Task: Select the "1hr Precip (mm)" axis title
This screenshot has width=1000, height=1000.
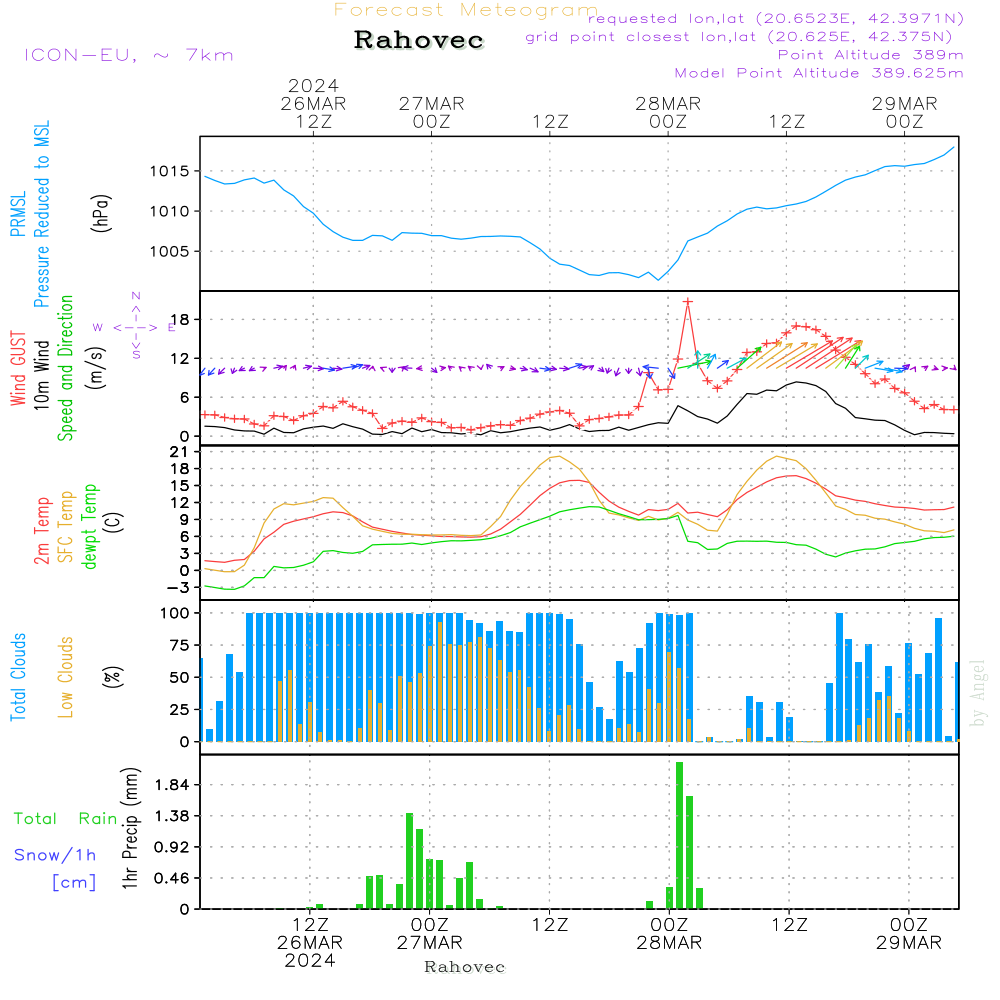Action: point(129,828)
